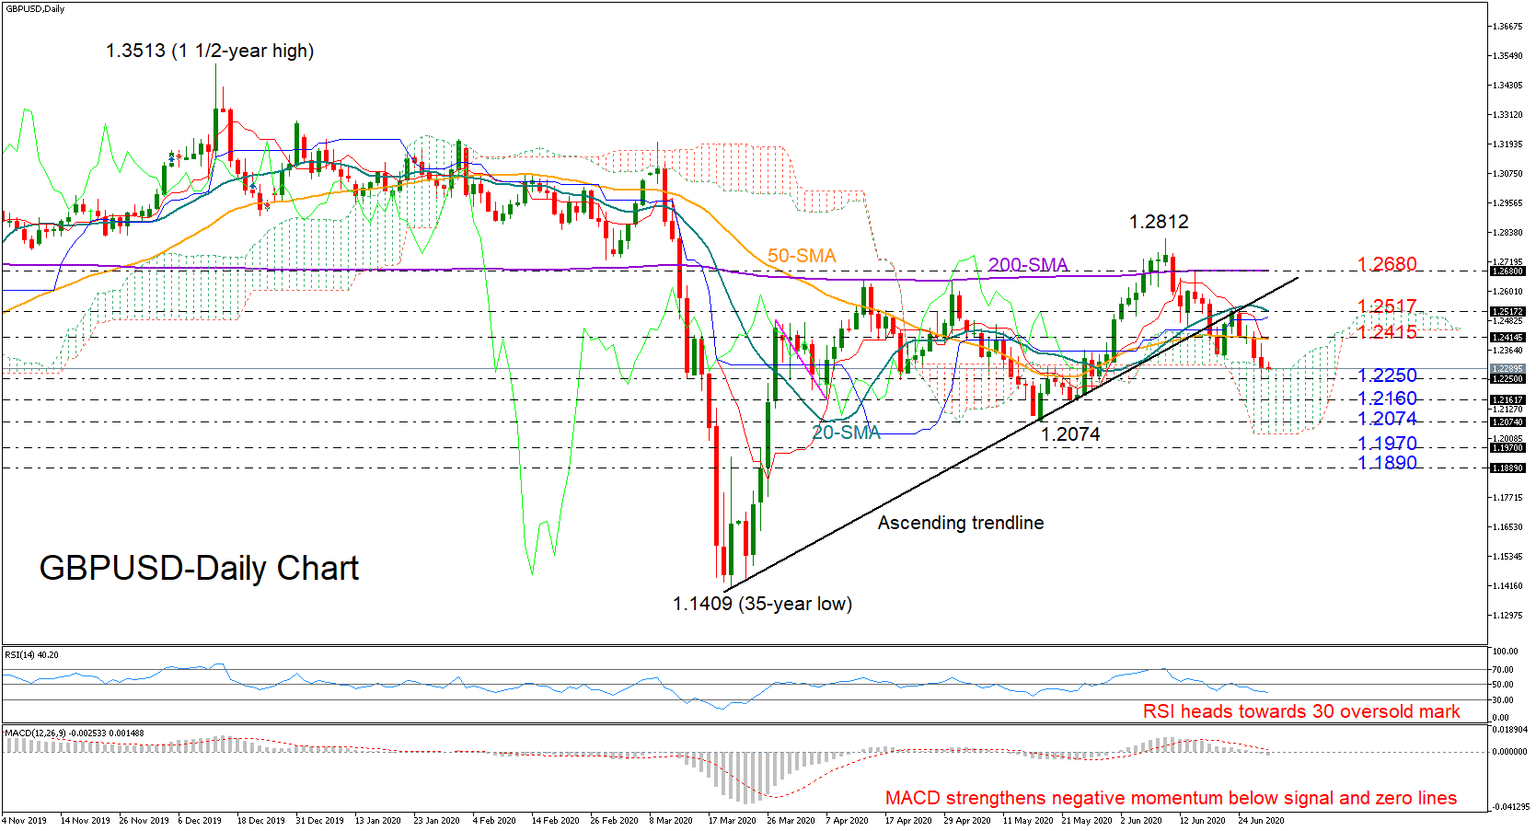Click the 20-SMA blue line label
The image size is (1536, 831).
click(x=845, y=432)
